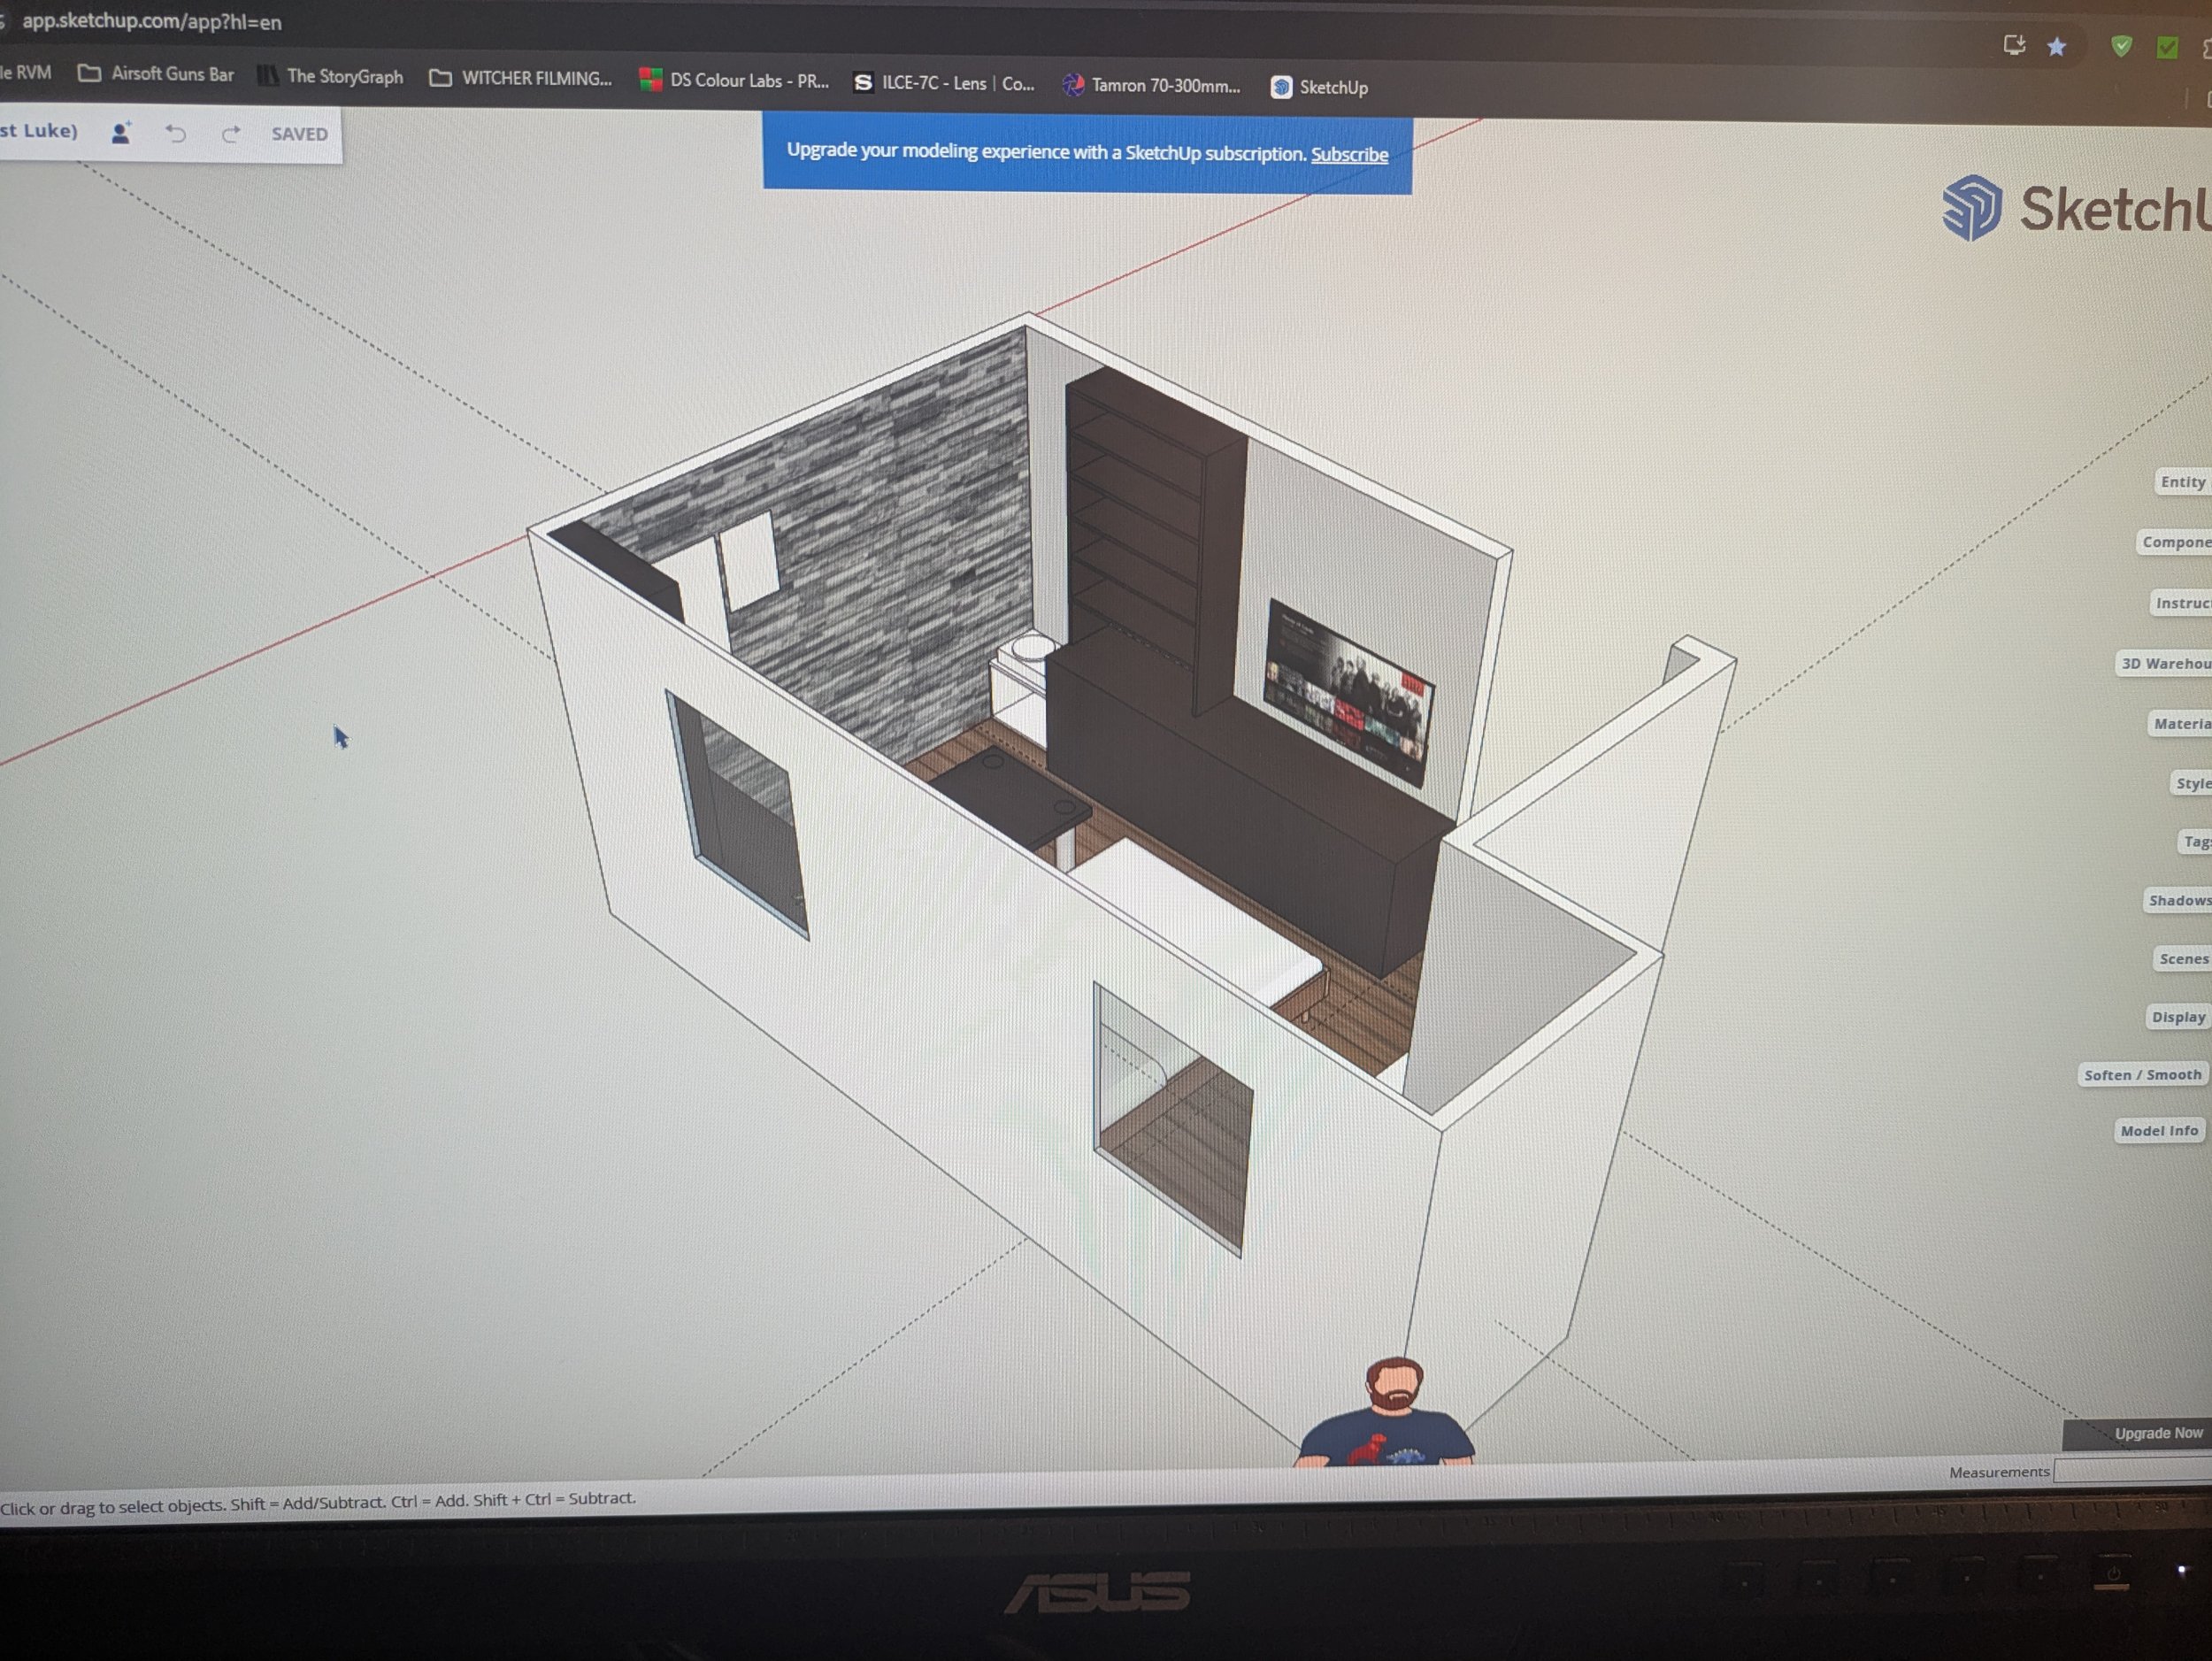Open the Model Info panel
2212x1661 pixels.
pos(2158,1131)
